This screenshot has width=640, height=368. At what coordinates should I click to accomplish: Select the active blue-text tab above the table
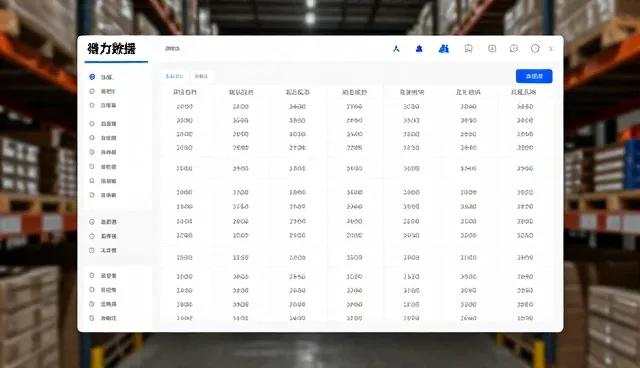(174, 76)
